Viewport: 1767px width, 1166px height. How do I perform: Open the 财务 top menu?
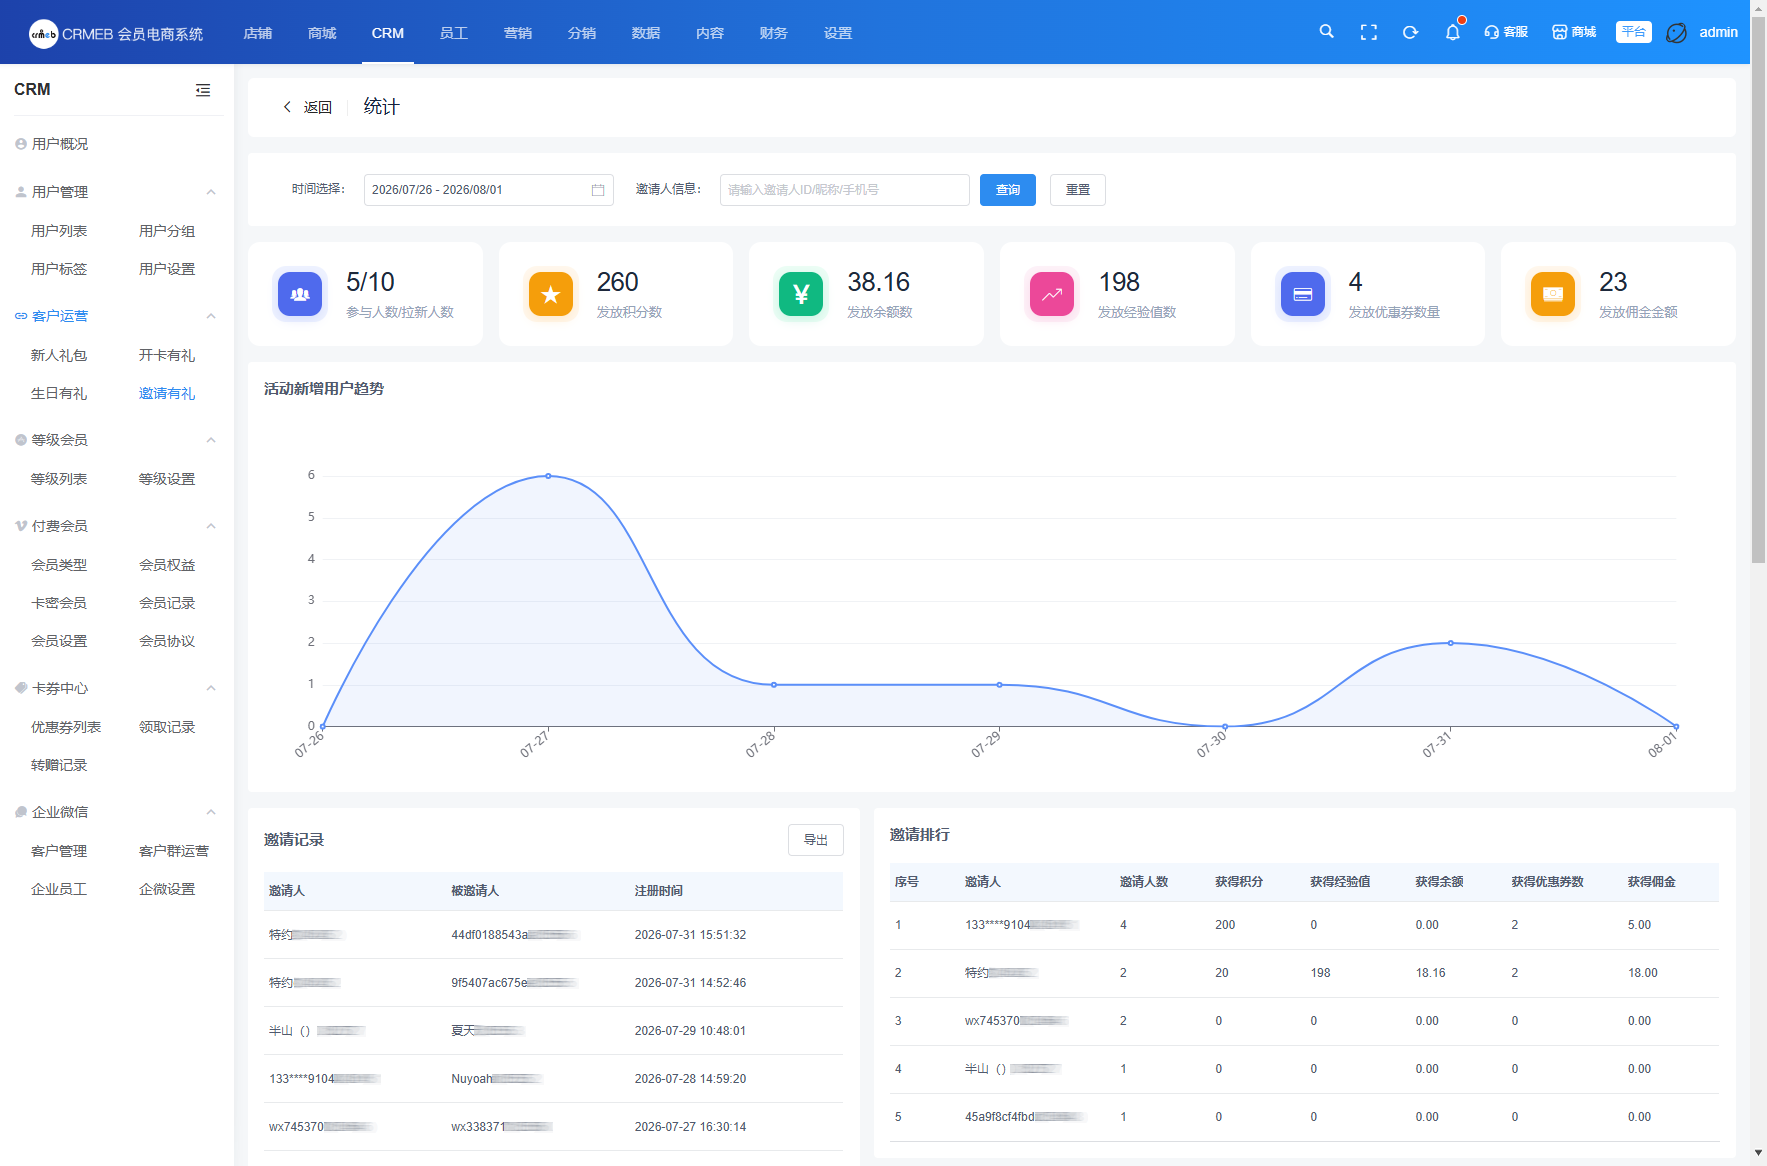pos(774,33)
